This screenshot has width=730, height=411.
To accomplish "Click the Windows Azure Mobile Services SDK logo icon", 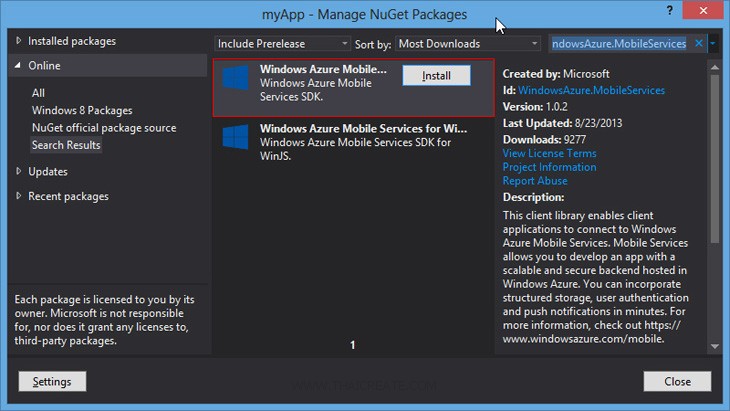I will coord(236,77).
